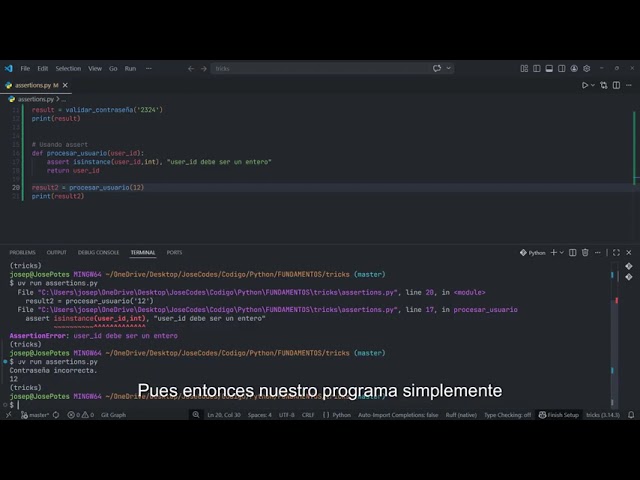The width and height of the screenshot is (640, 480).
Task: Click the procesar_usuario(12) call on line 20
Action: click(x=107, y=187)
